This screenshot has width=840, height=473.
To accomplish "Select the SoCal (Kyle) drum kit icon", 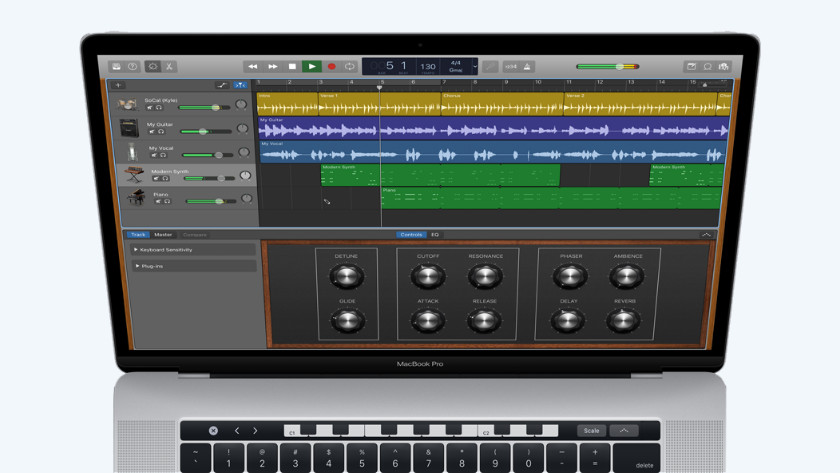I will click(x=127, y=104).
